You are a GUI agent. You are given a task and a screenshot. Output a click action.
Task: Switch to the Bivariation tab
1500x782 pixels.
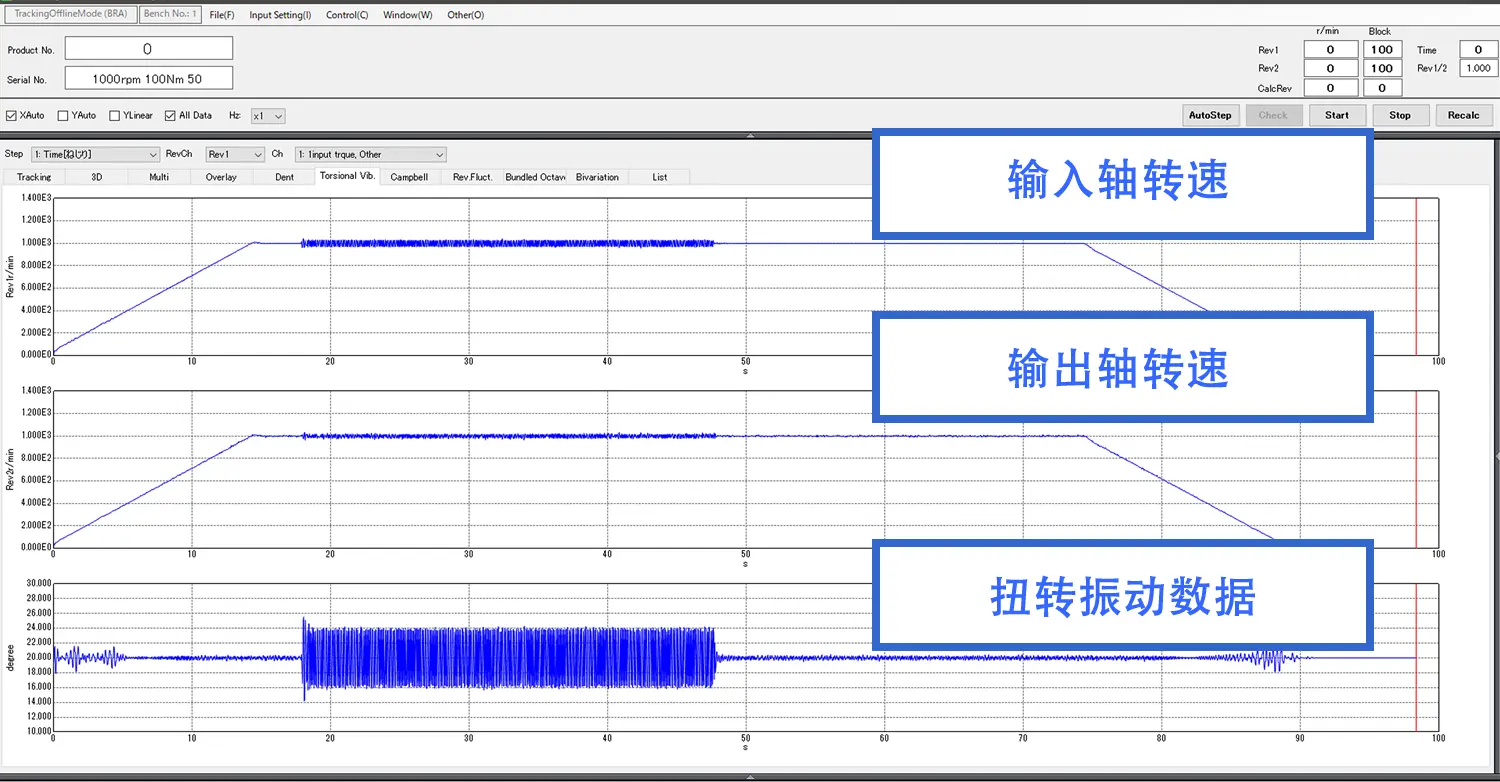point(597,177)
